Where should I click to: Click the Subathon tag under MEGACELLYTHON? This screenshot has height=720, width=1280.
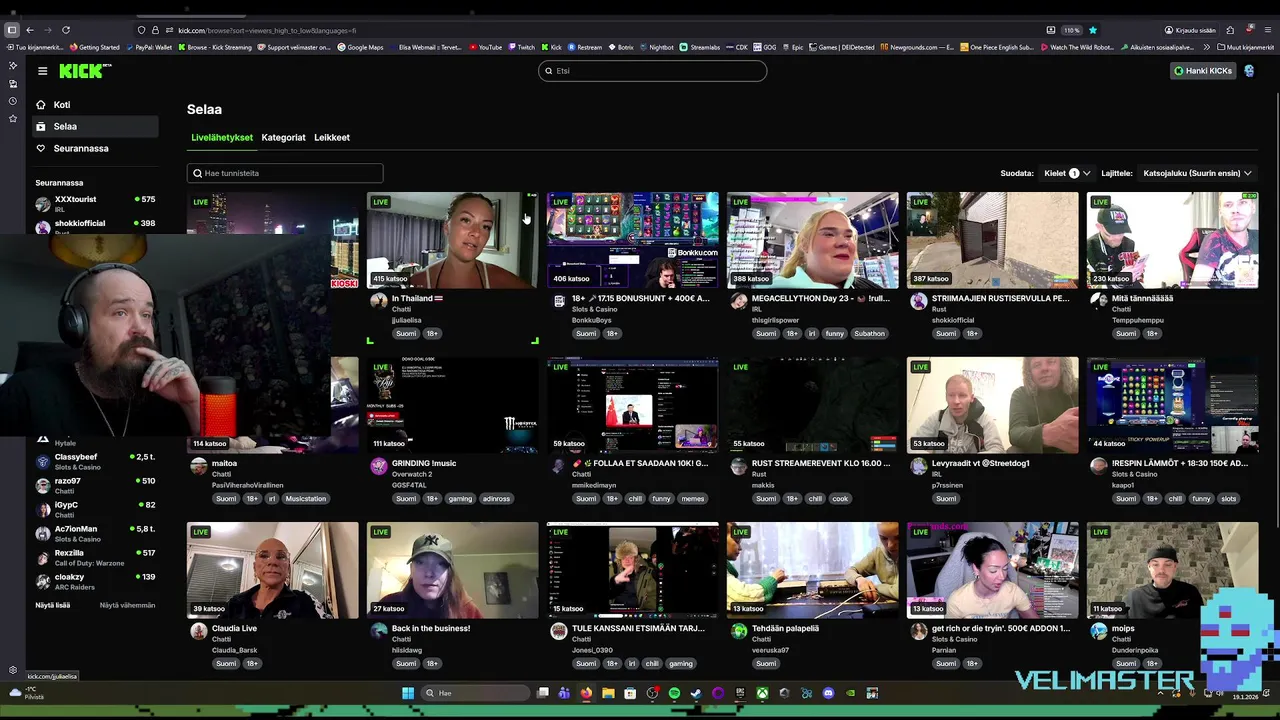869,333
